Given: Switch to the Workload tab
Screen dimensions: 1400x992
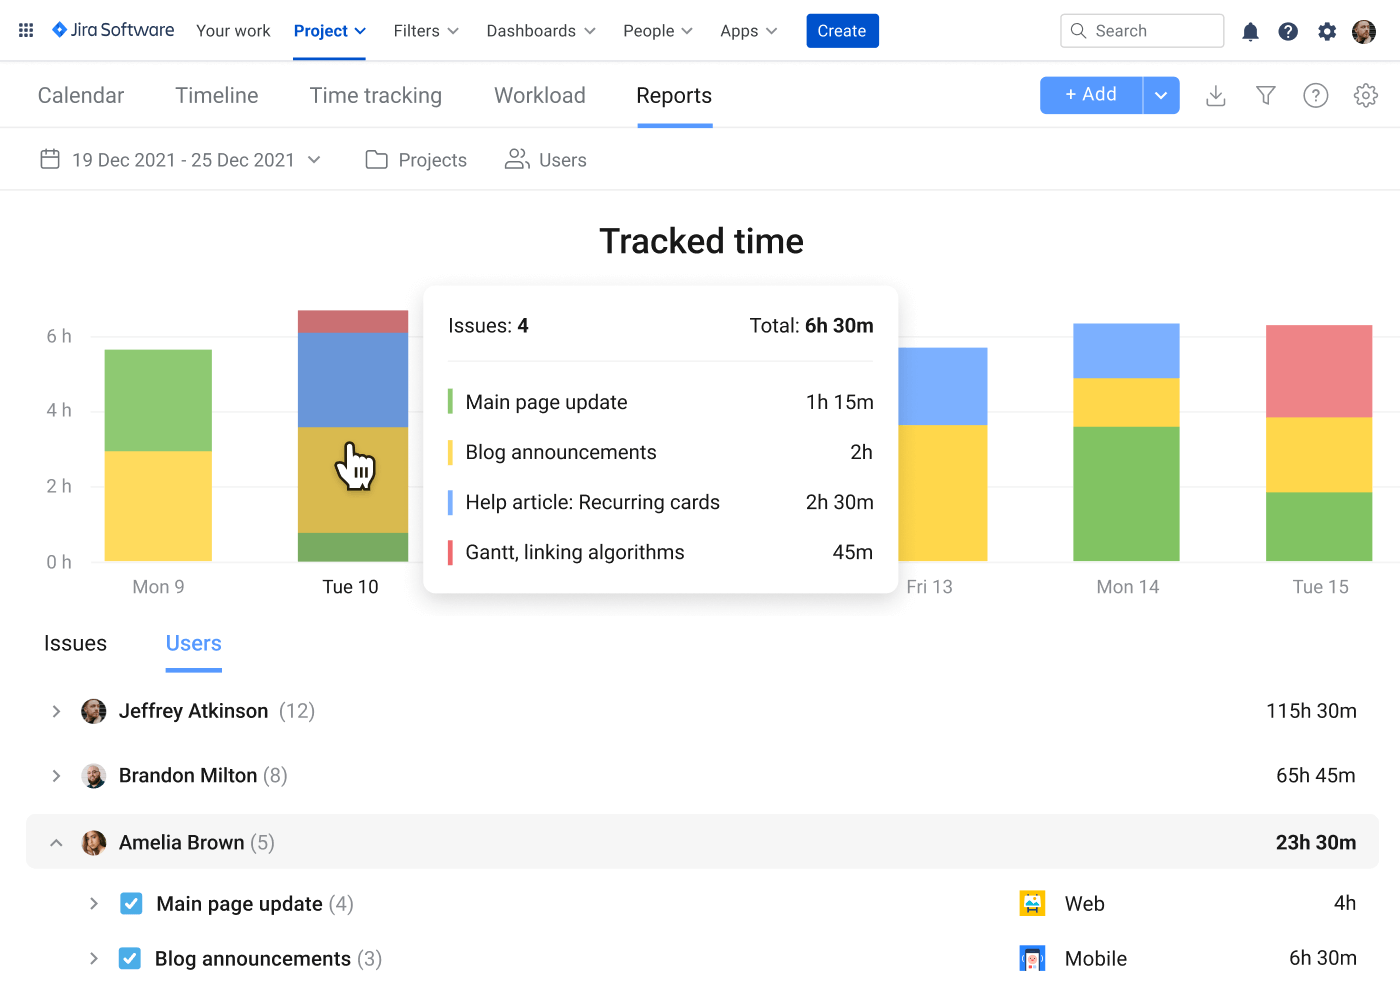Looking at the screenshot, I should (x=539, y=96).
